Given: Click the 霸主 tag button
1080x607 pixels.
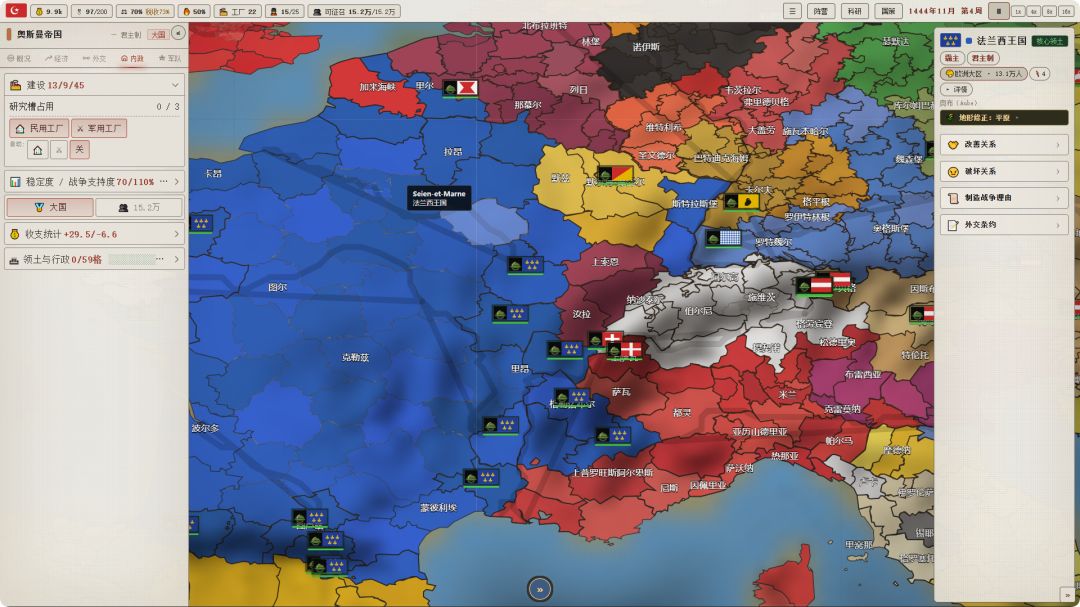Looking at the screenshot, I should [x=952, y=58].
